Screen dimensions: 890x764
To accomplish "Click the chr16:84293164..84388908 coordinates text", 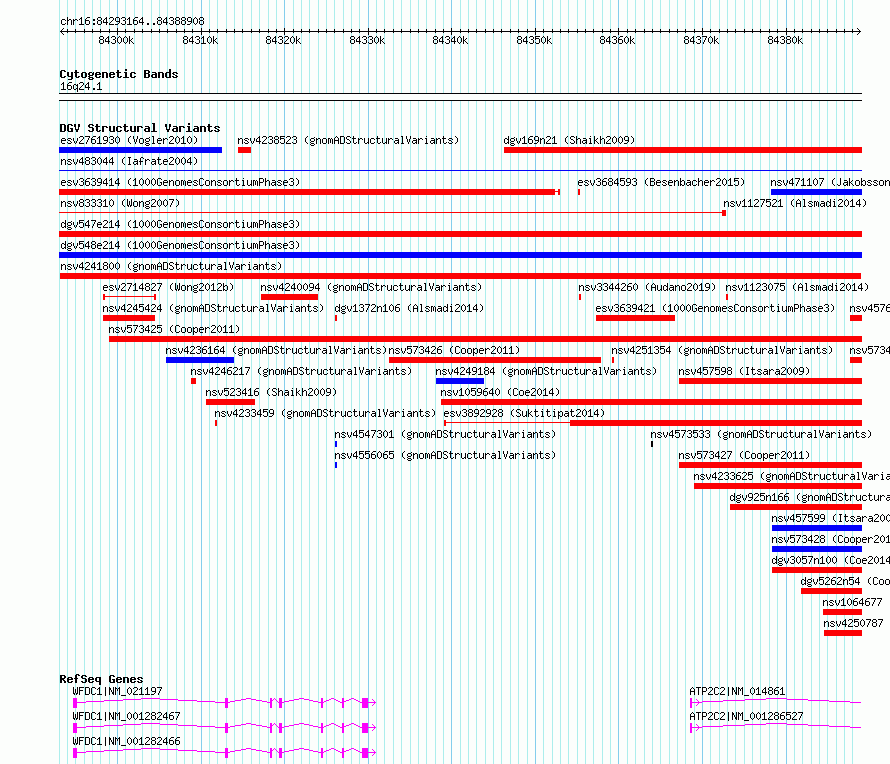I will point(132,22).
